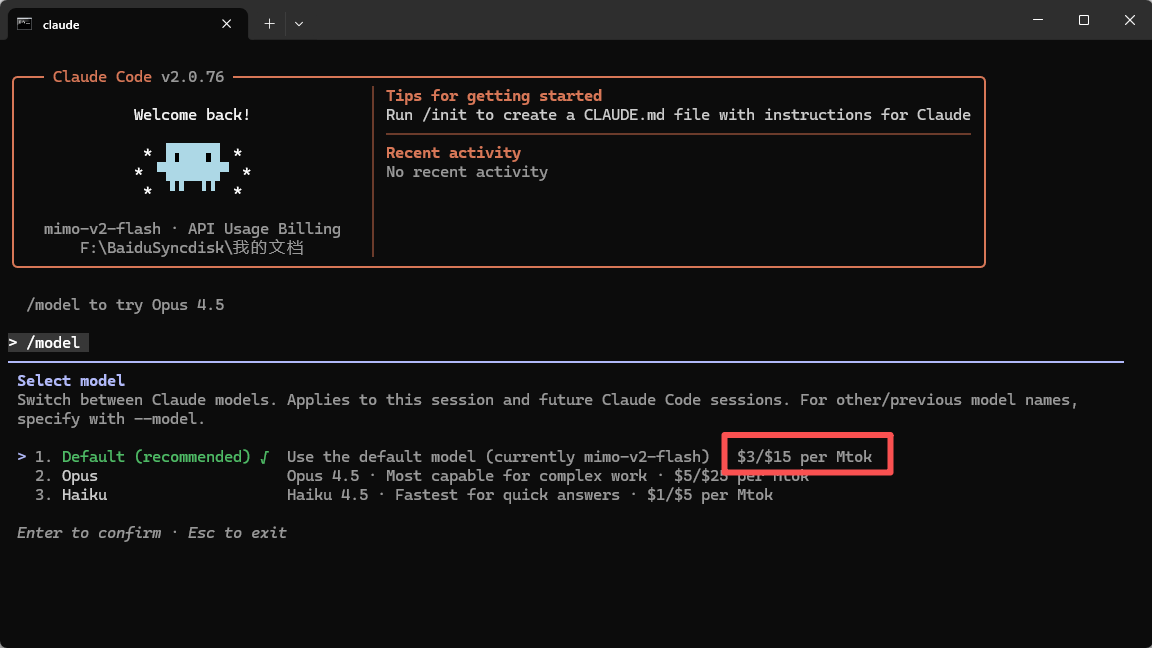
Task: Click the Claude Code pixel mascot
Action: point(192,165)
